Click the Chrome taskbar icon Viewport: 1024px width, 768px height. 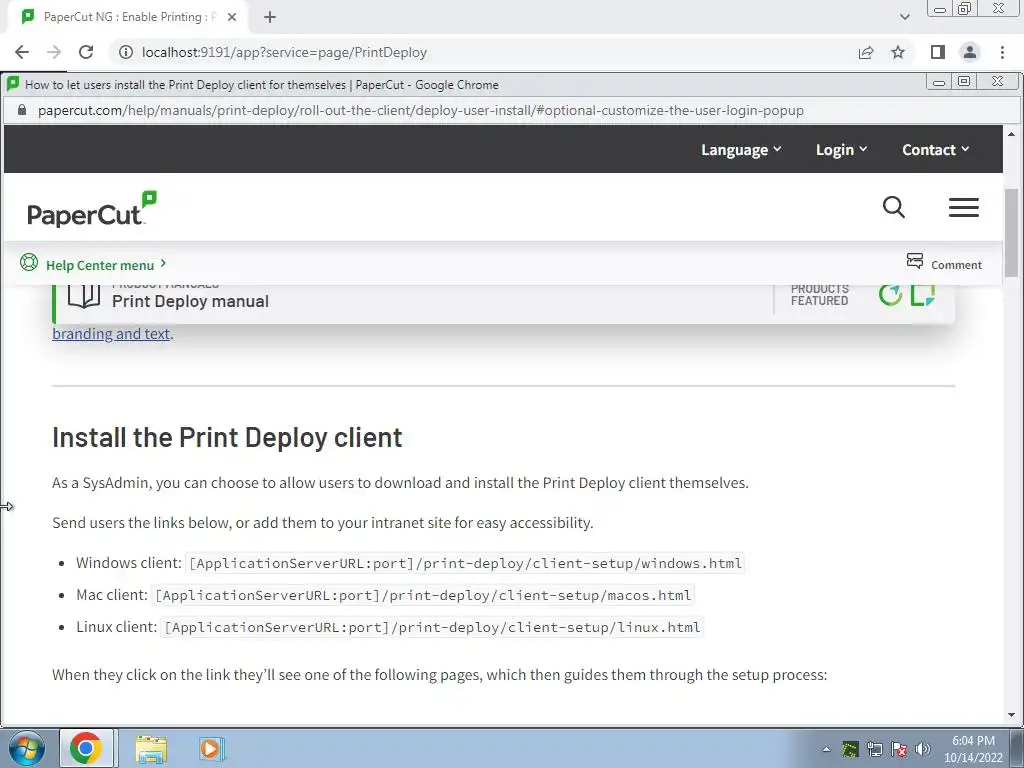pos(86,748)
